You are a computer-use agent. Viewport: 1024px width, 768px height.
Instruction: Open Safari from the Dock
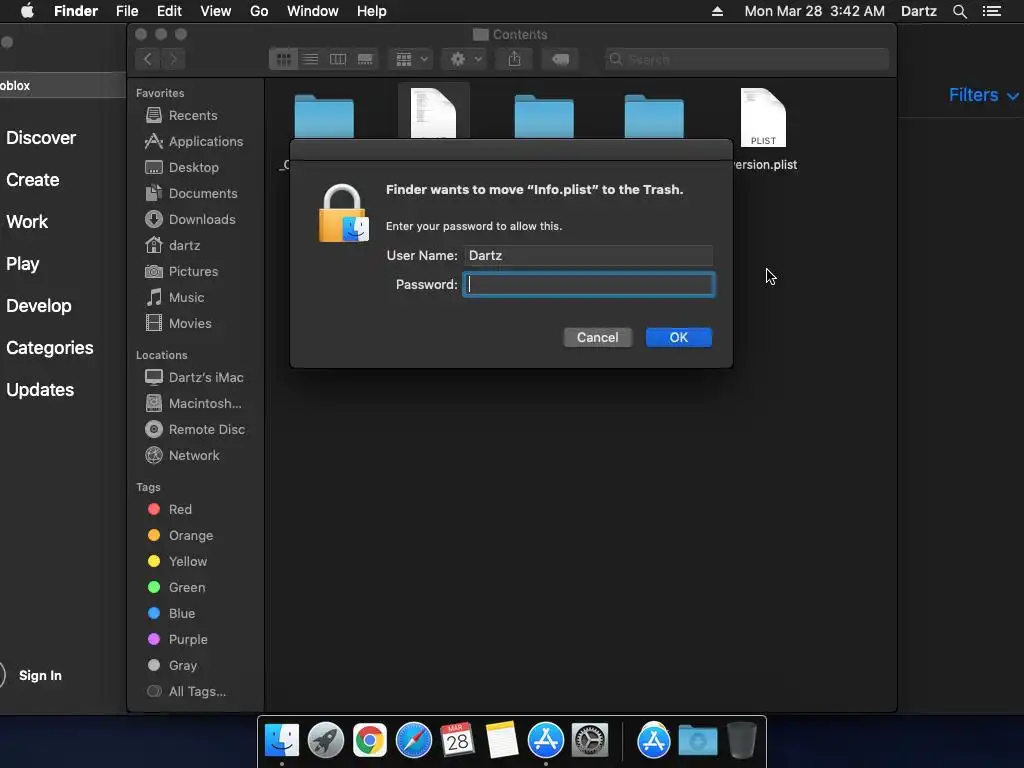[413, 740]
